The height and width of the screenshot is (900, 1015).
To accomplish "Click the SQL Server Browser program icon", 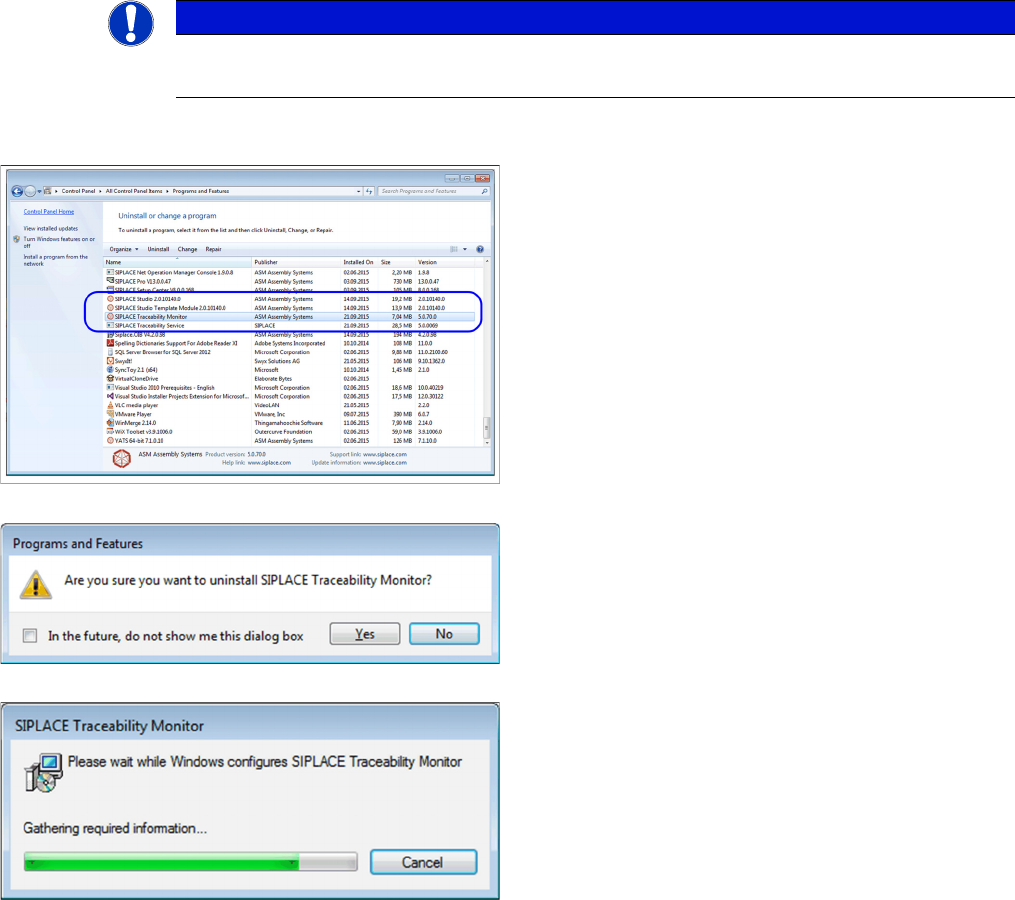I will tap(110, 352).
